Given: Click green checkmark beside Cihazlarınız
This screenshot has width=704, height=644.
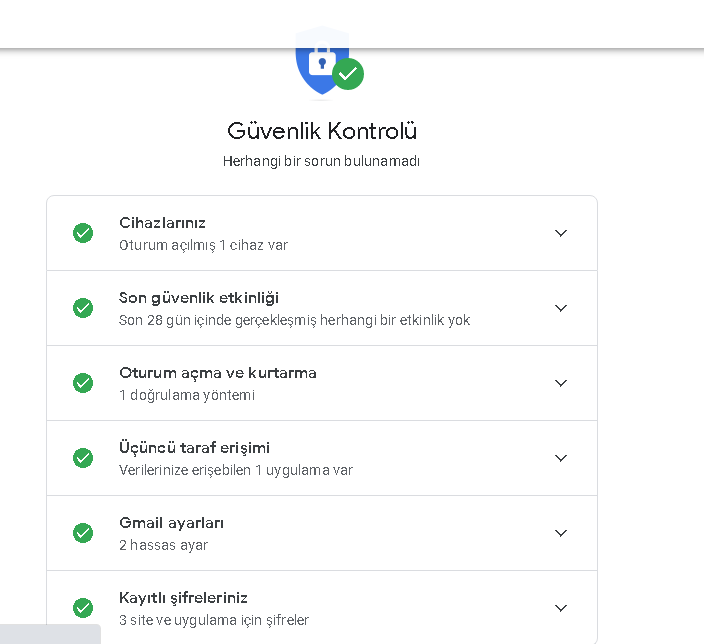Looking at the screenshot, I should (x=83, y=233).
